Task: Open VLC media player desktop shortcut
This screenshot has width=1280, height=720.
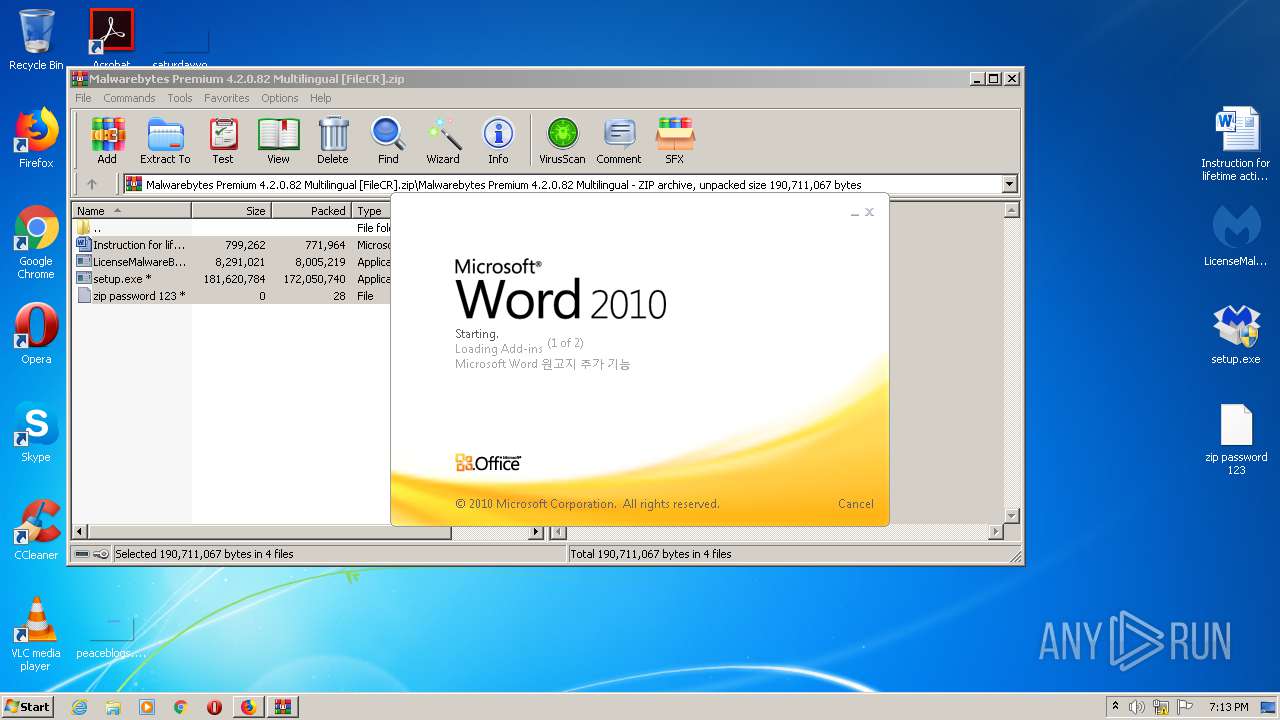Action: click(x=36, y=634)
